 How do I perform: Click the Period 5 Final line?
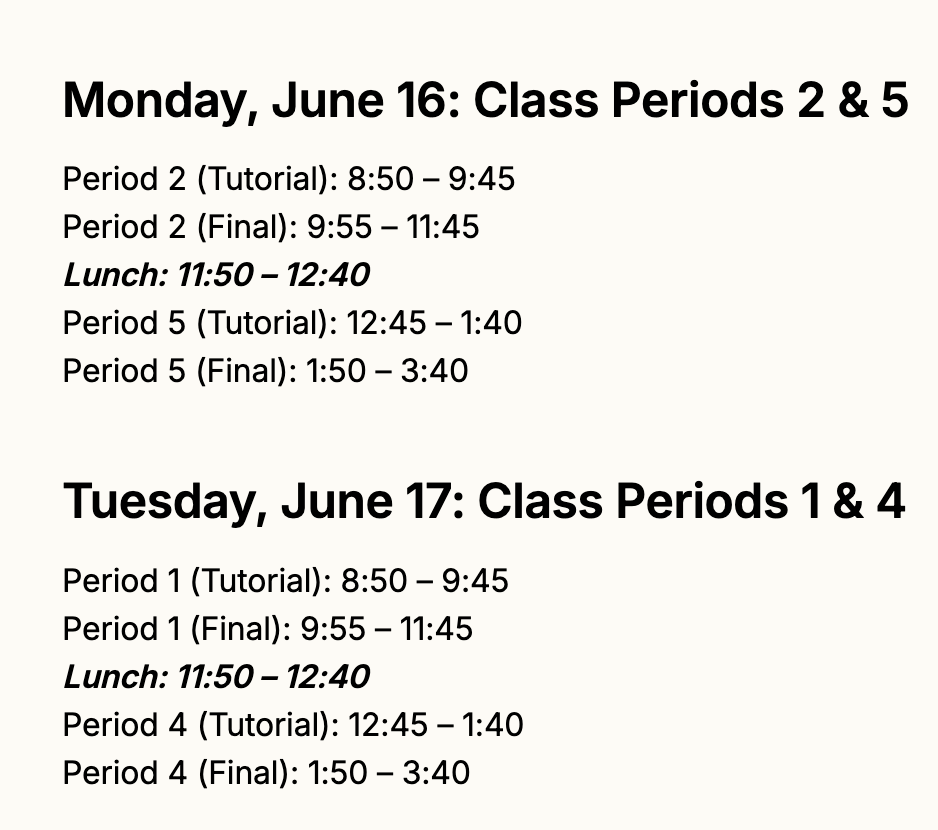(266, 371)
